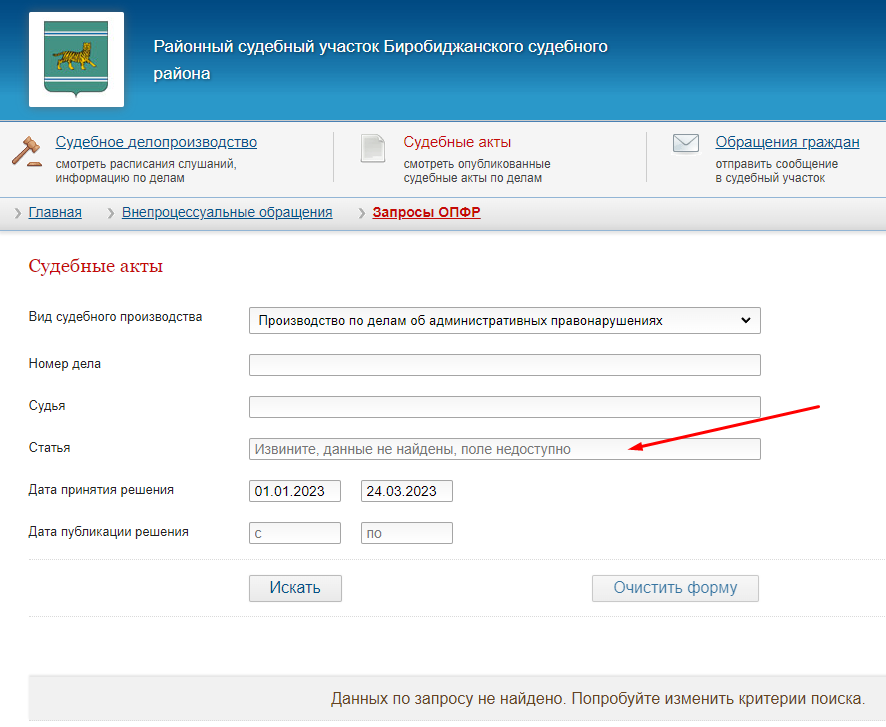Viewport: 886px width, 727px height.
Task: Click publication date 'с' start field
Action: [295, 533]
